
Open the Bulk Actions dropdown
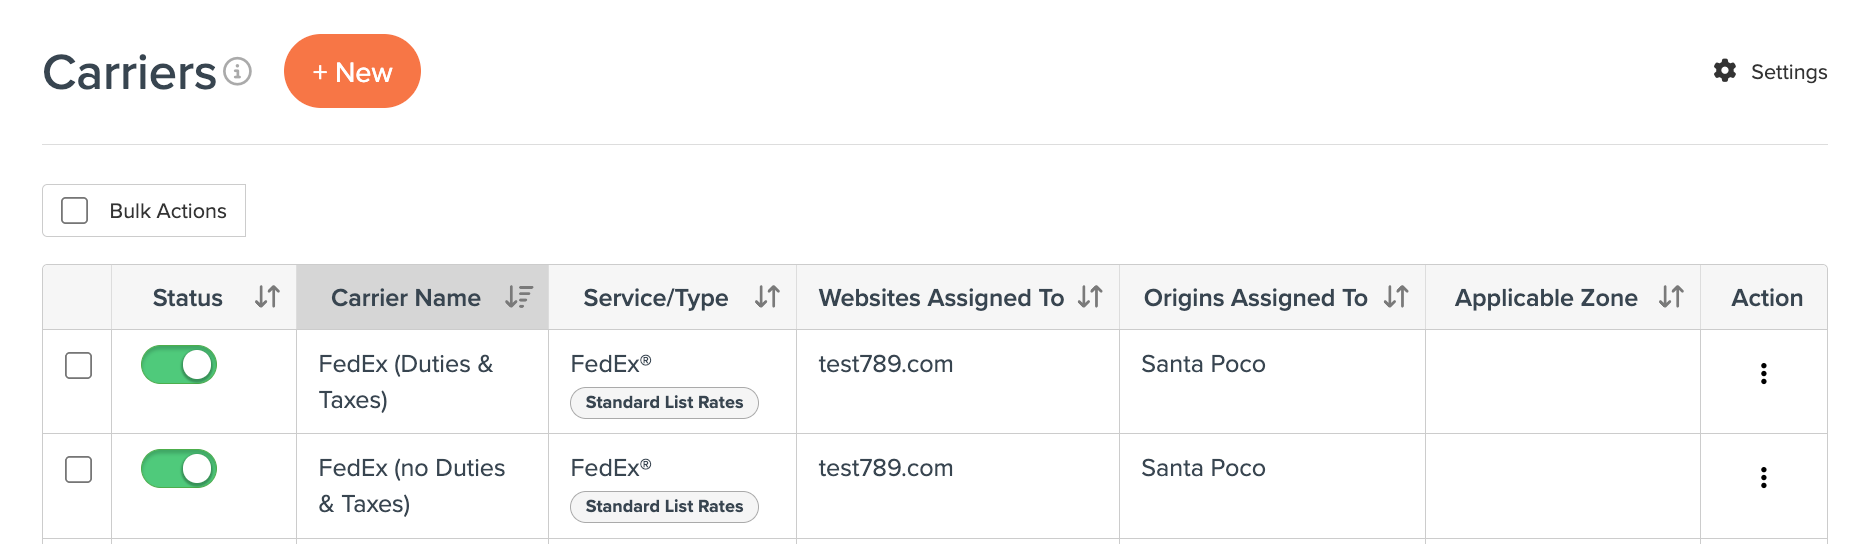[x=168, y=211]
